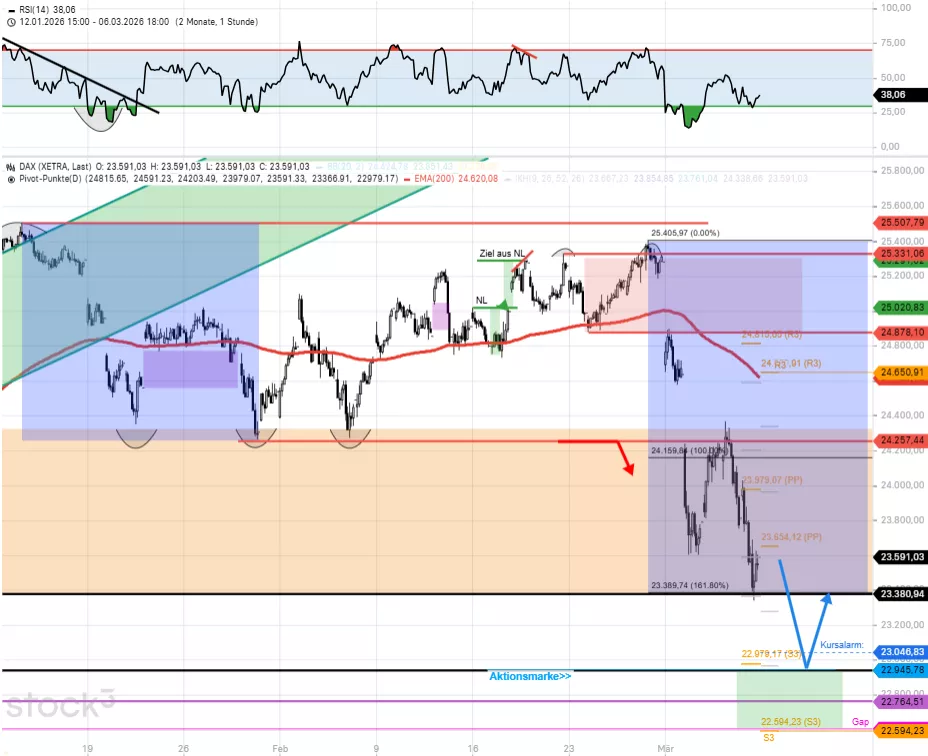Click the Ziel aus NL annotation
Image resolution: width=928 pixels, height=756 pixels.
pos(501,255)
